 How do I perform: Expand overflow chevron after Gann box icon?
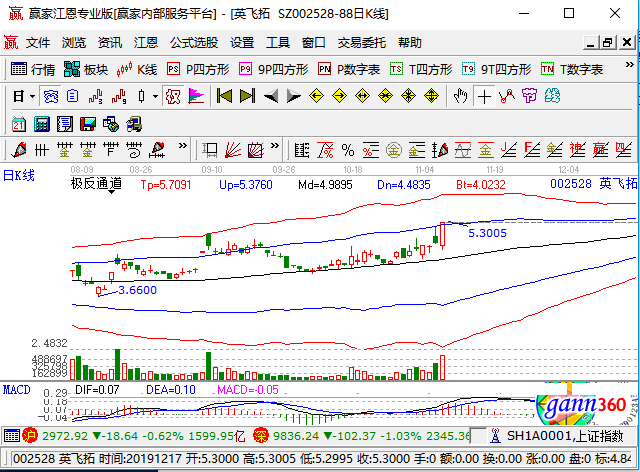275,145
